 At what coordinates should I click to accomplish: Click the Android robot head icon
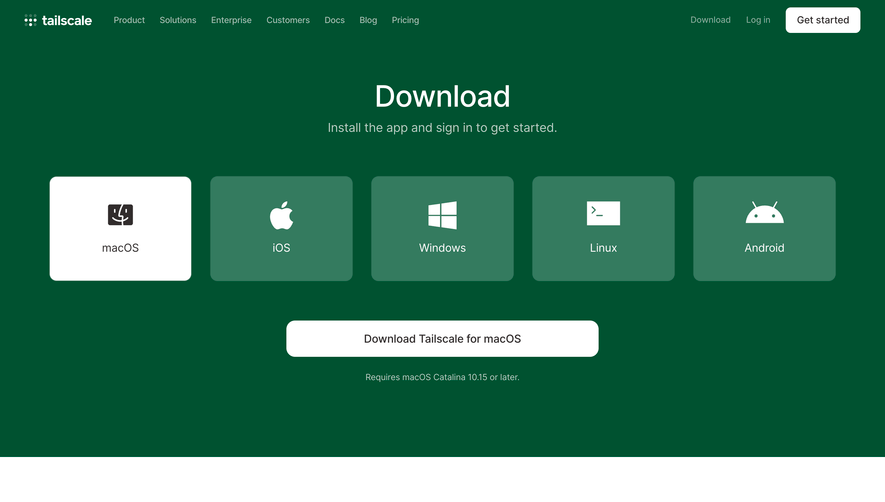pyautogui.click(x=764, y=212)
